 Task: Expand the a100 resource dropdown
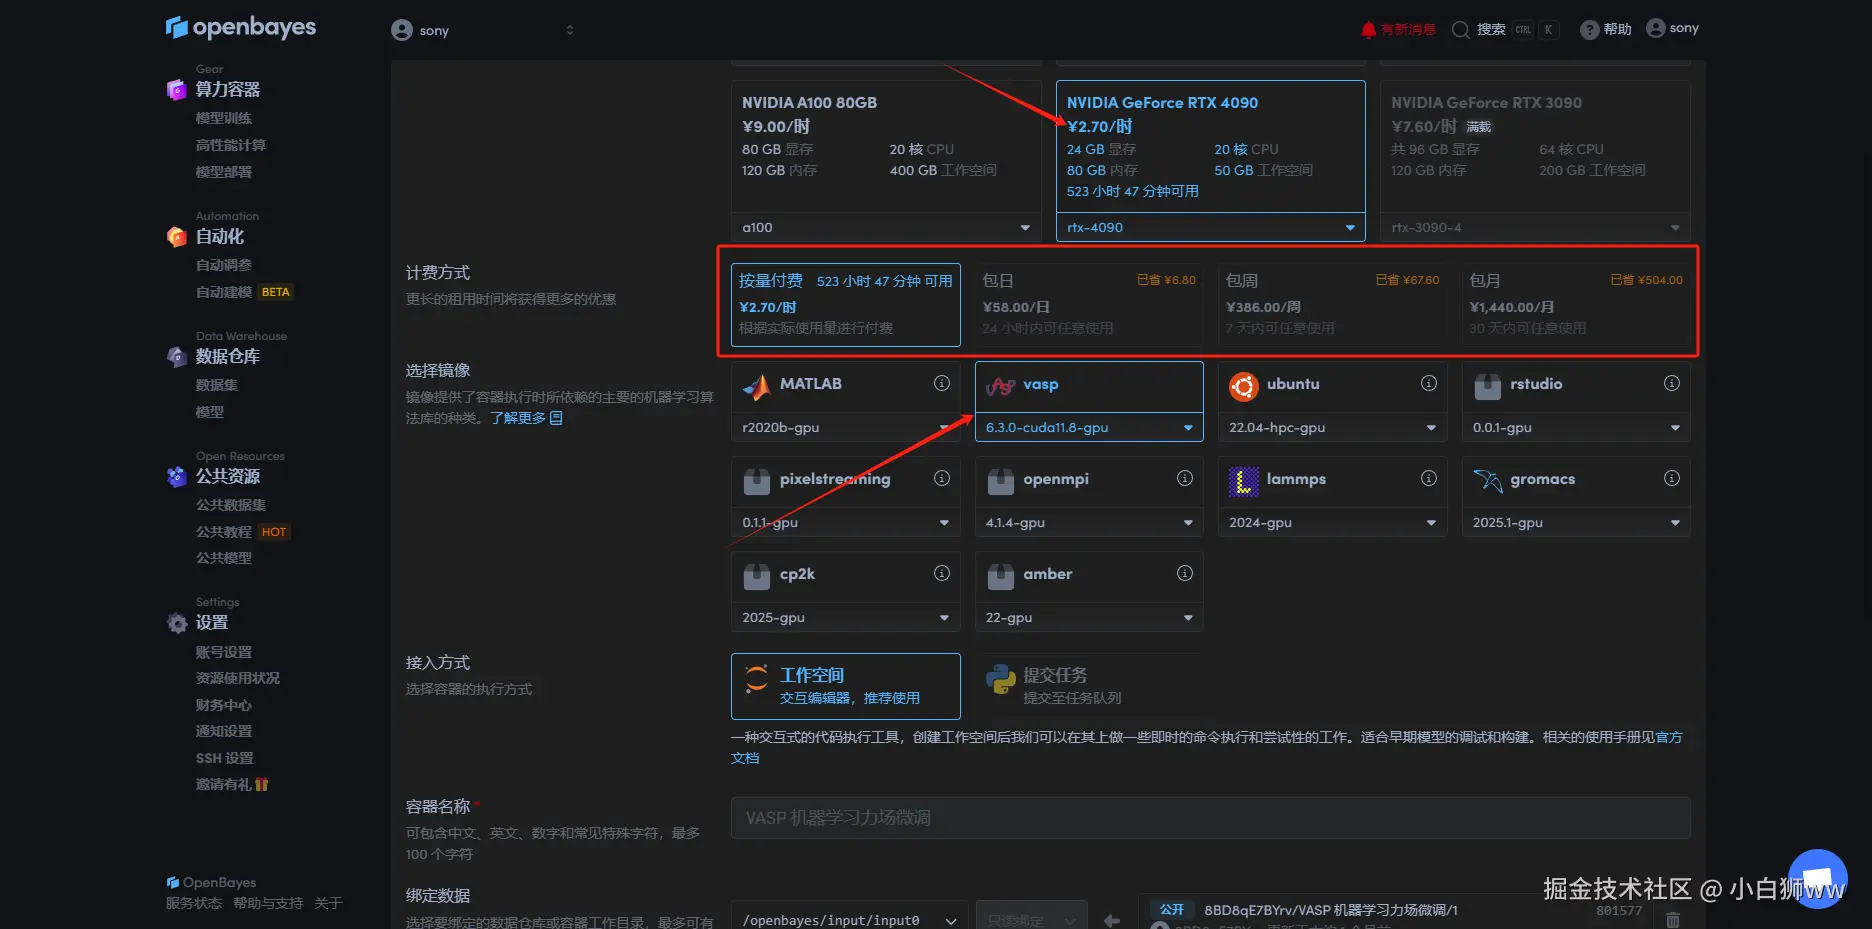click(x=886, y=228)
